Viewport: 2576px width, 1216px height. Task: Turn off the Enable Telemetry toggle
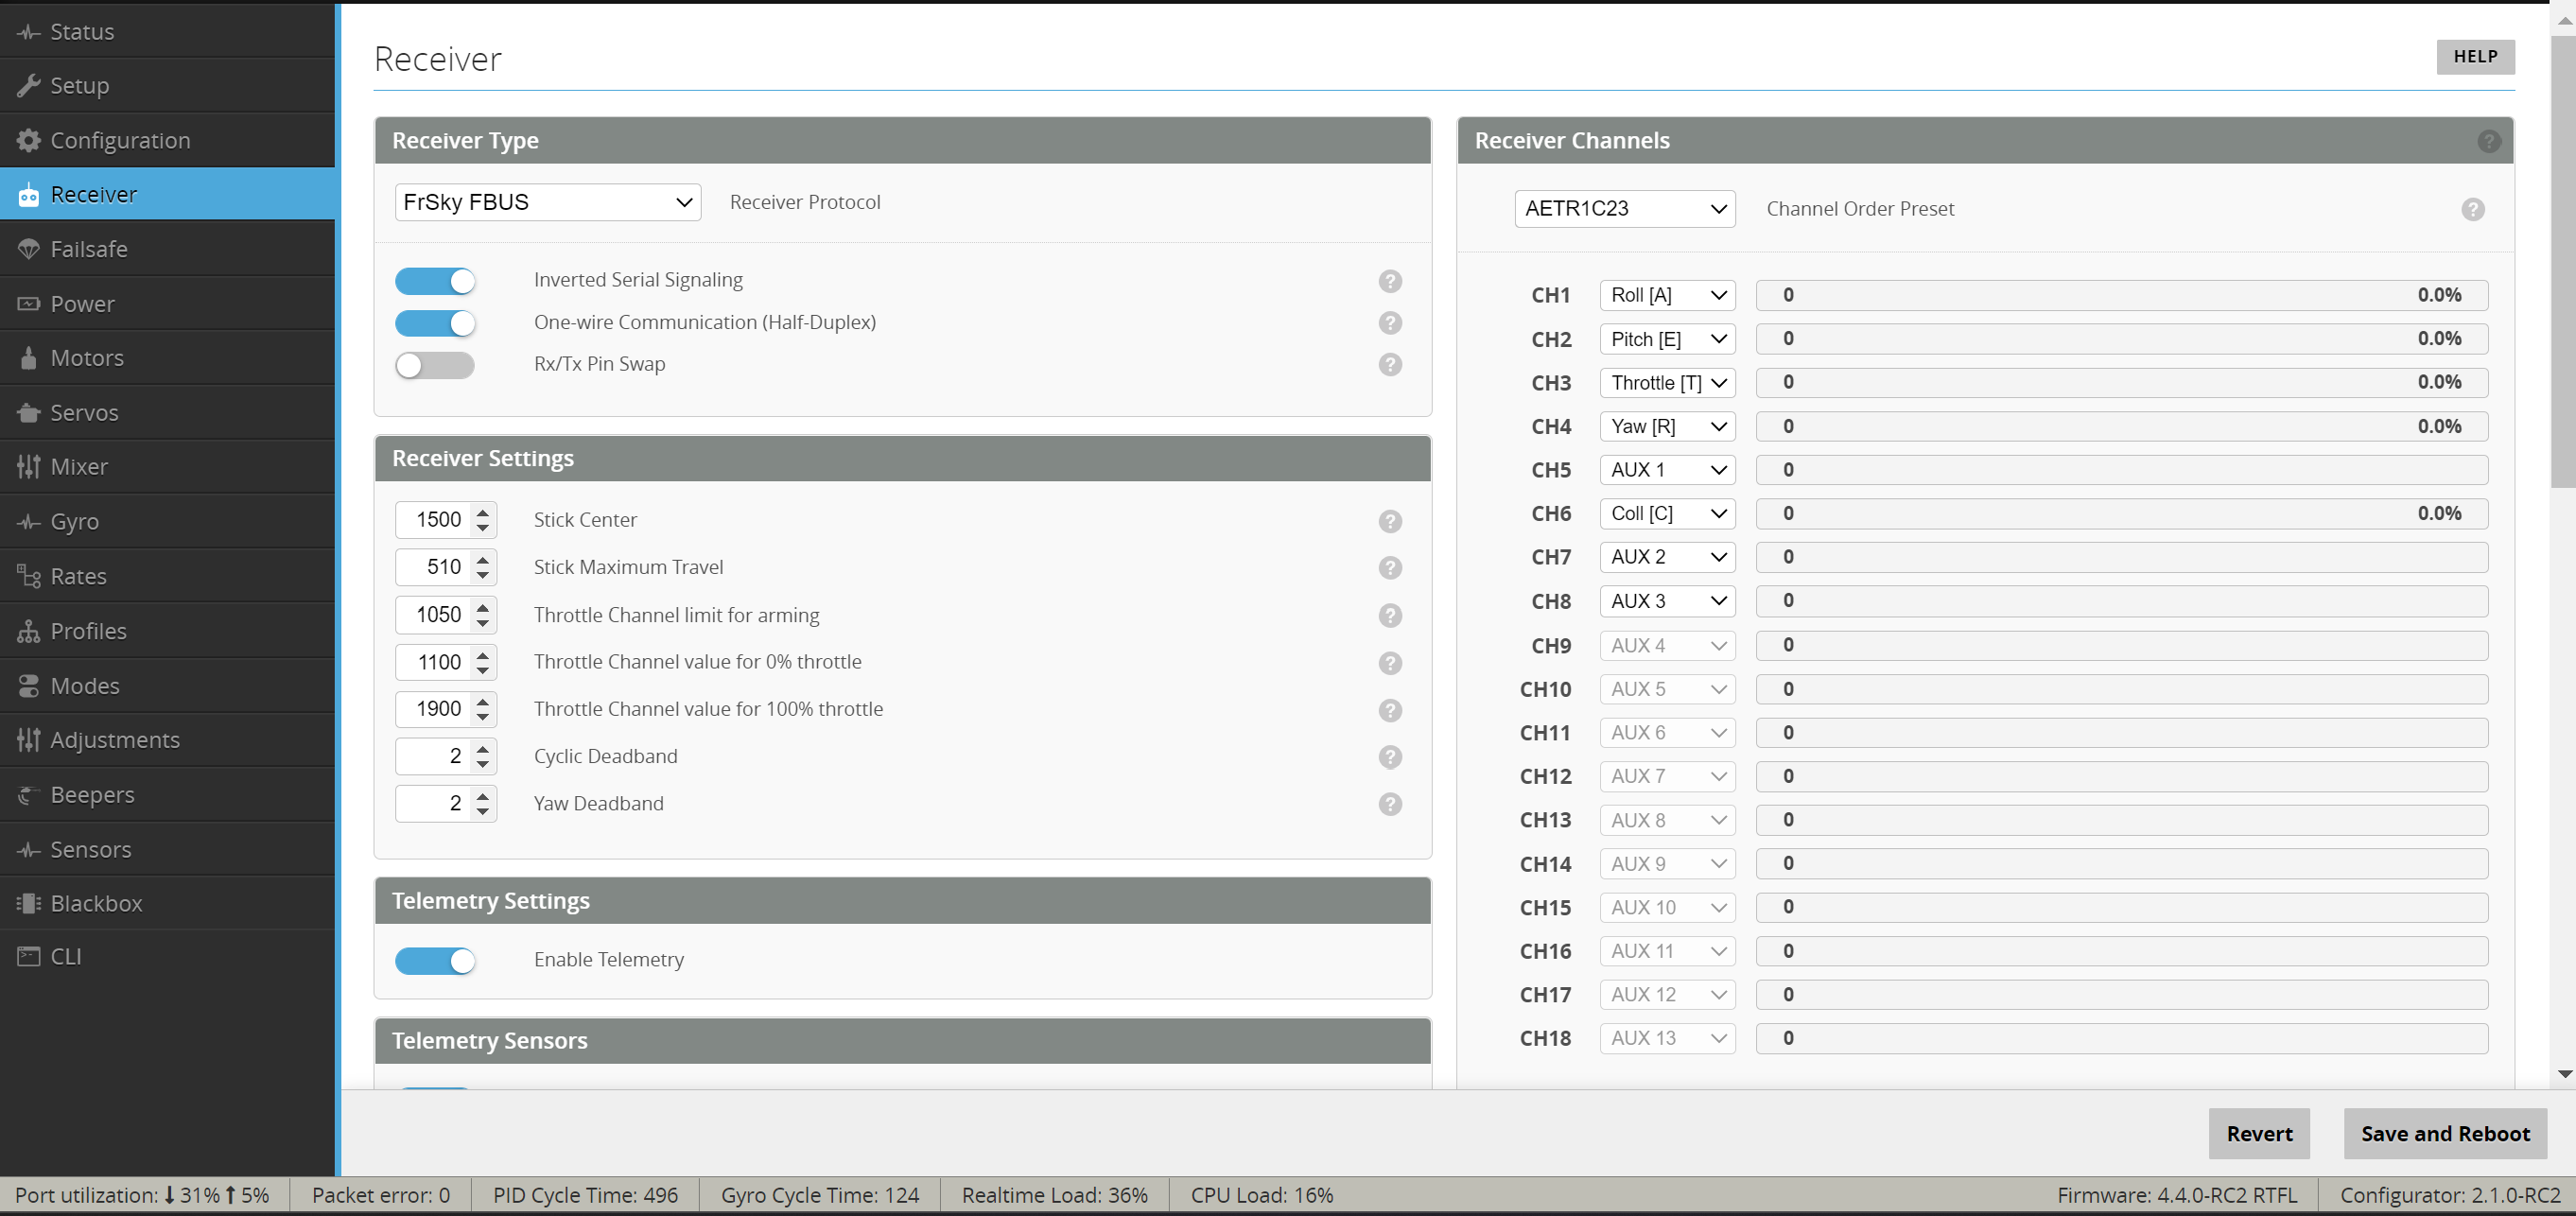pos(435,960)
